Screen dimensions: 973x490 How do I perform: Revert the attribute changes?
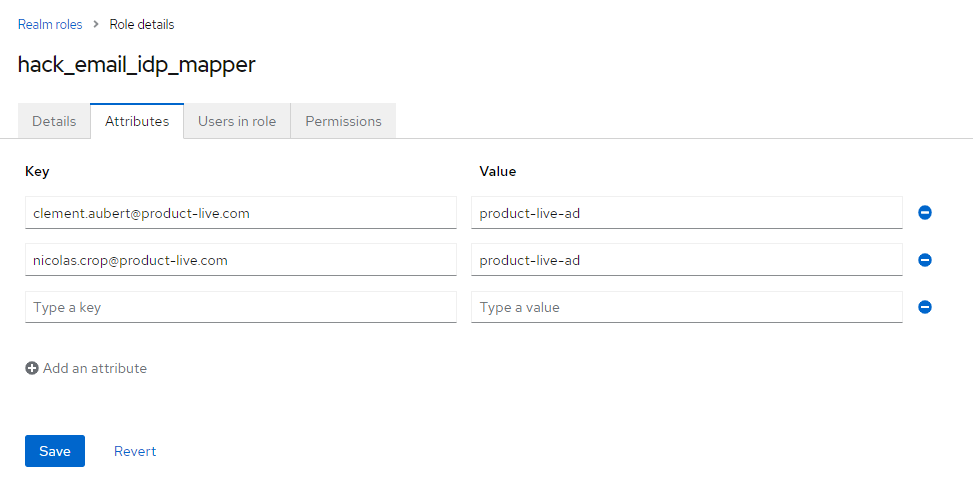coord(135,451)
